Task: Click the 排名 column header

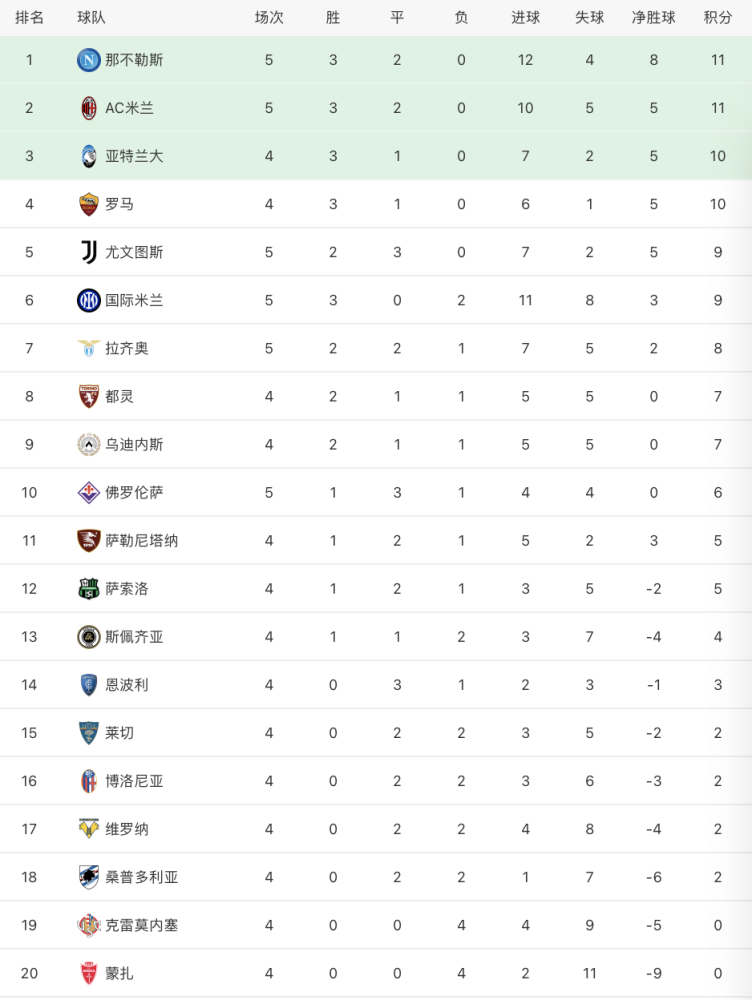Action: pyautogui.click(x=29, y=18)
